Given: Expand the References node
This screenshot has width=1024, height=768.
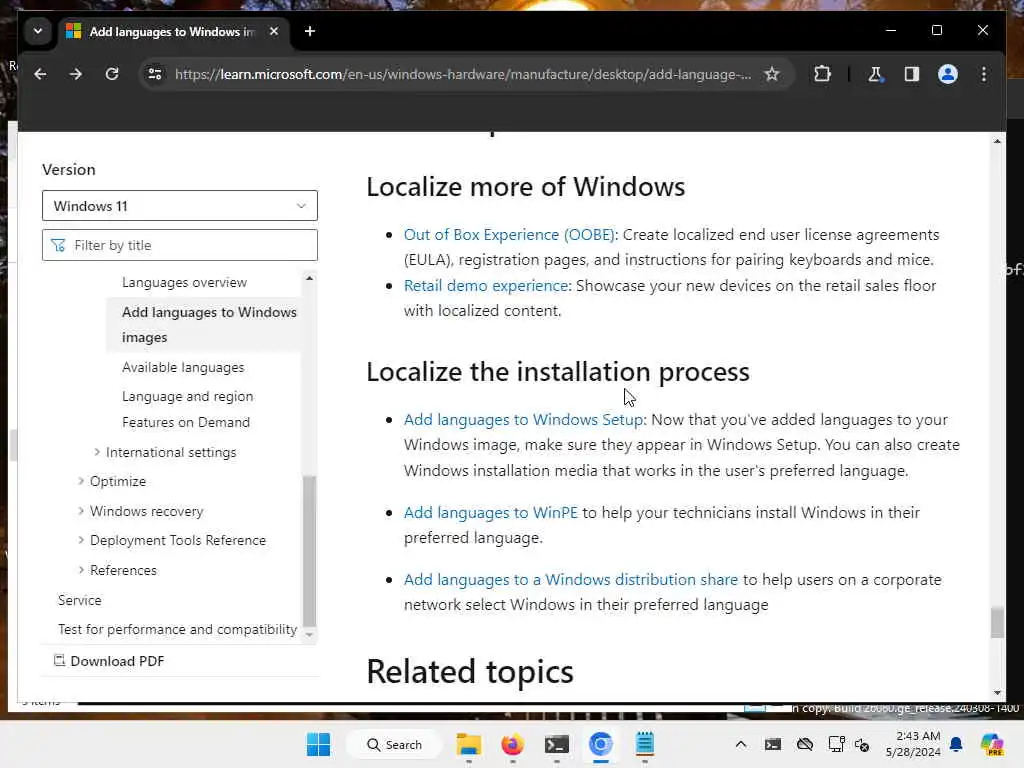Looking at the screenshot, I should pos(81,570).
